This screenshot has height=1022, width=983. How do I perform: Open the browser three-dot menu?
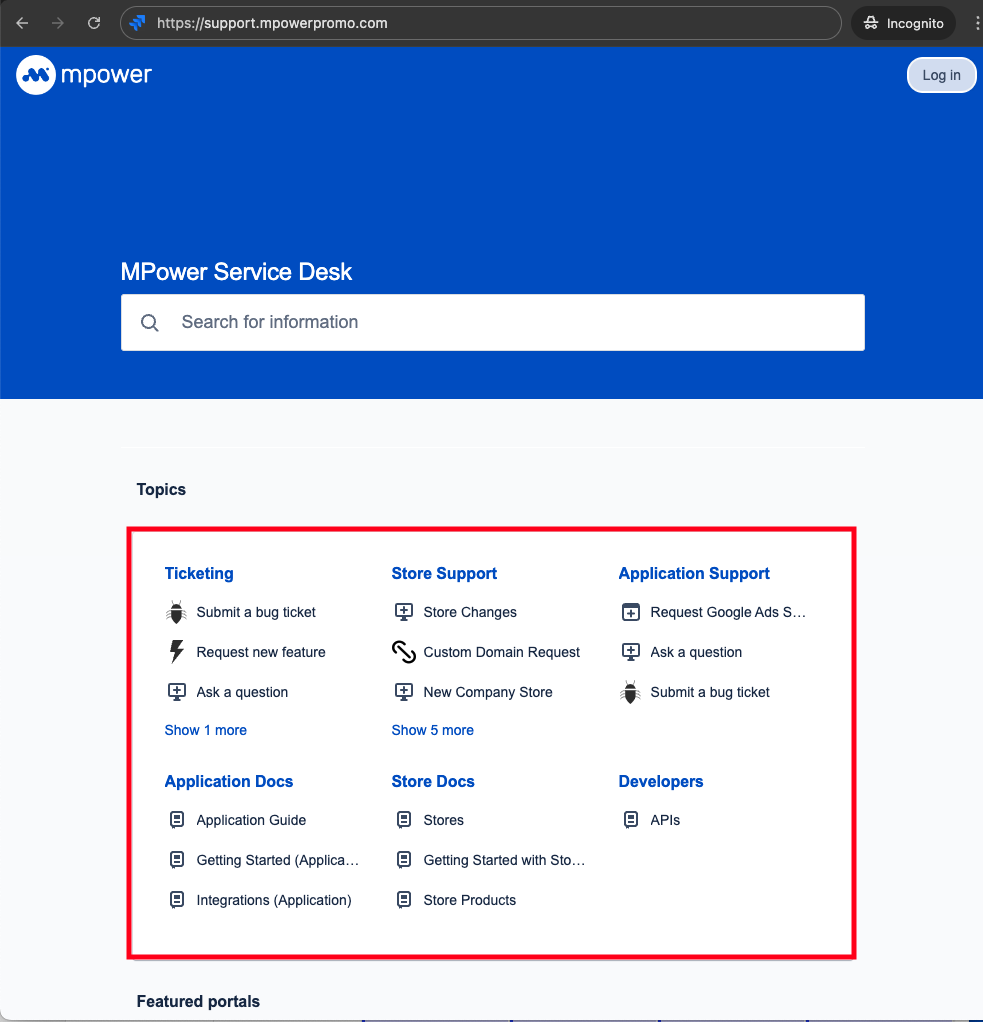[x=976, y=23]
